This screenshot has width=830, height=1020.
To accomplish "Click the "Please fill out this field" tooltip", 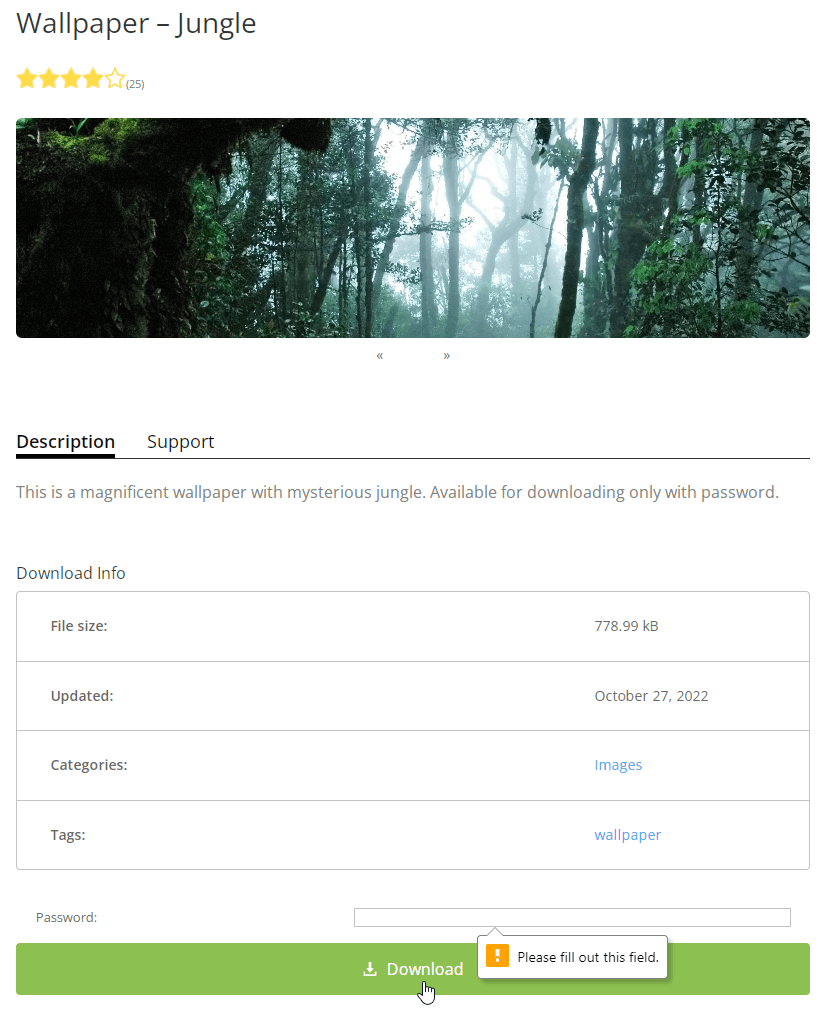I will (588, 957).
